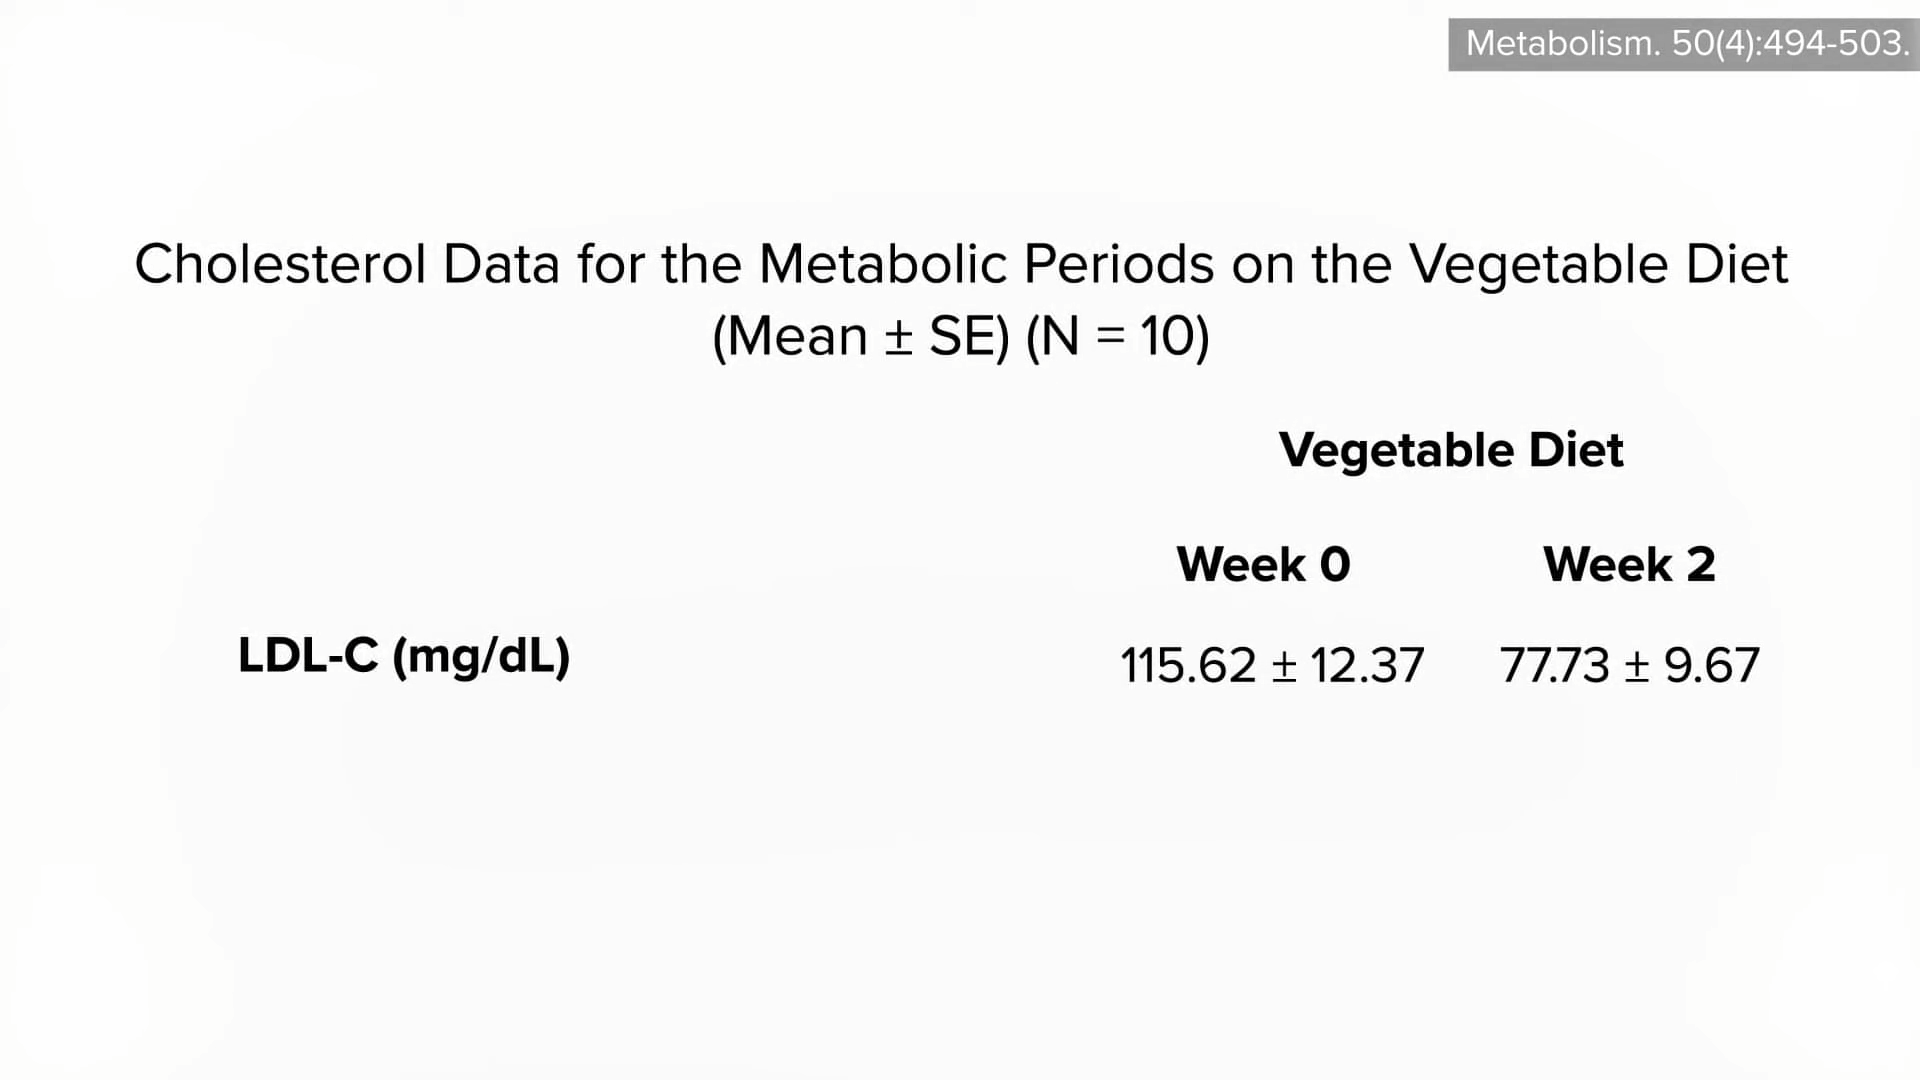
Task: Click the word Data in the title
Action: pos(500,265)
